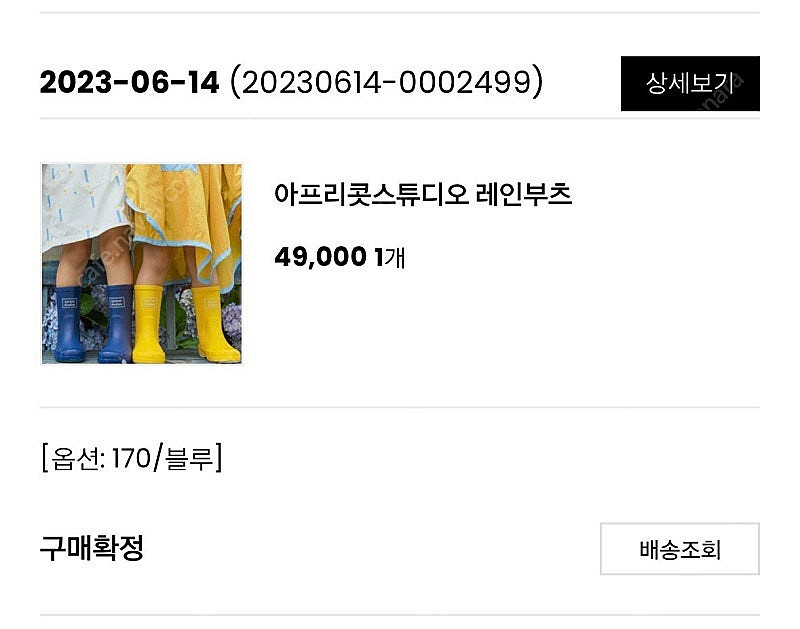Viewport: 800px width, 629px height.
Task: Click the white dress in product photo
Action: click(x=84, y=207)
